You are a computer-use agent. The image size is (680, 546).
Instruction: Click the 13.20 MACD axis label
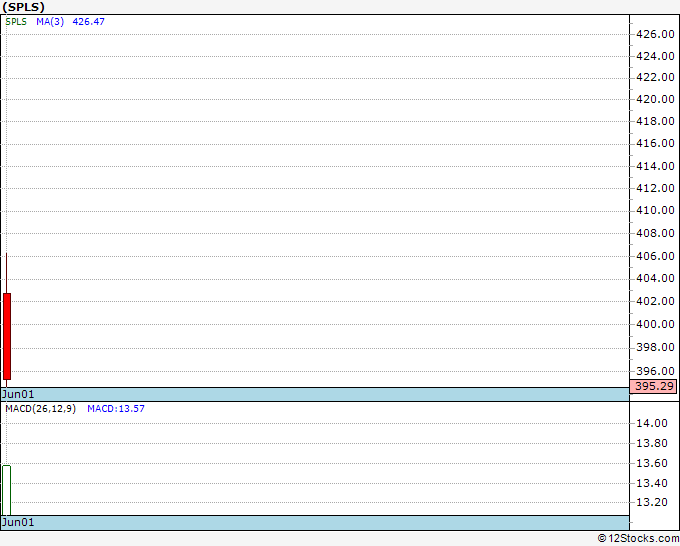[x=651, y=502]
